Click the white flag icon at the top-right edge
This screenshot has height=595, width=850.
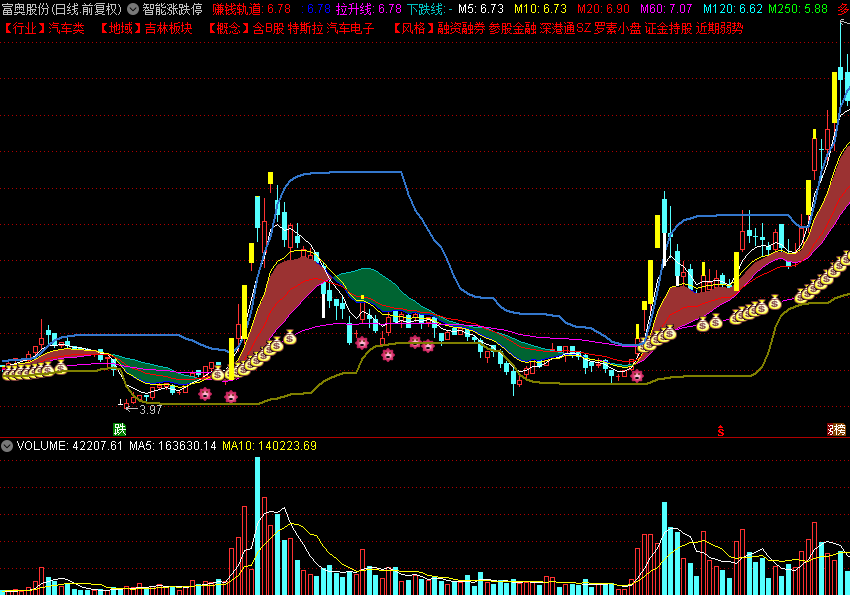tap(845, 24)
